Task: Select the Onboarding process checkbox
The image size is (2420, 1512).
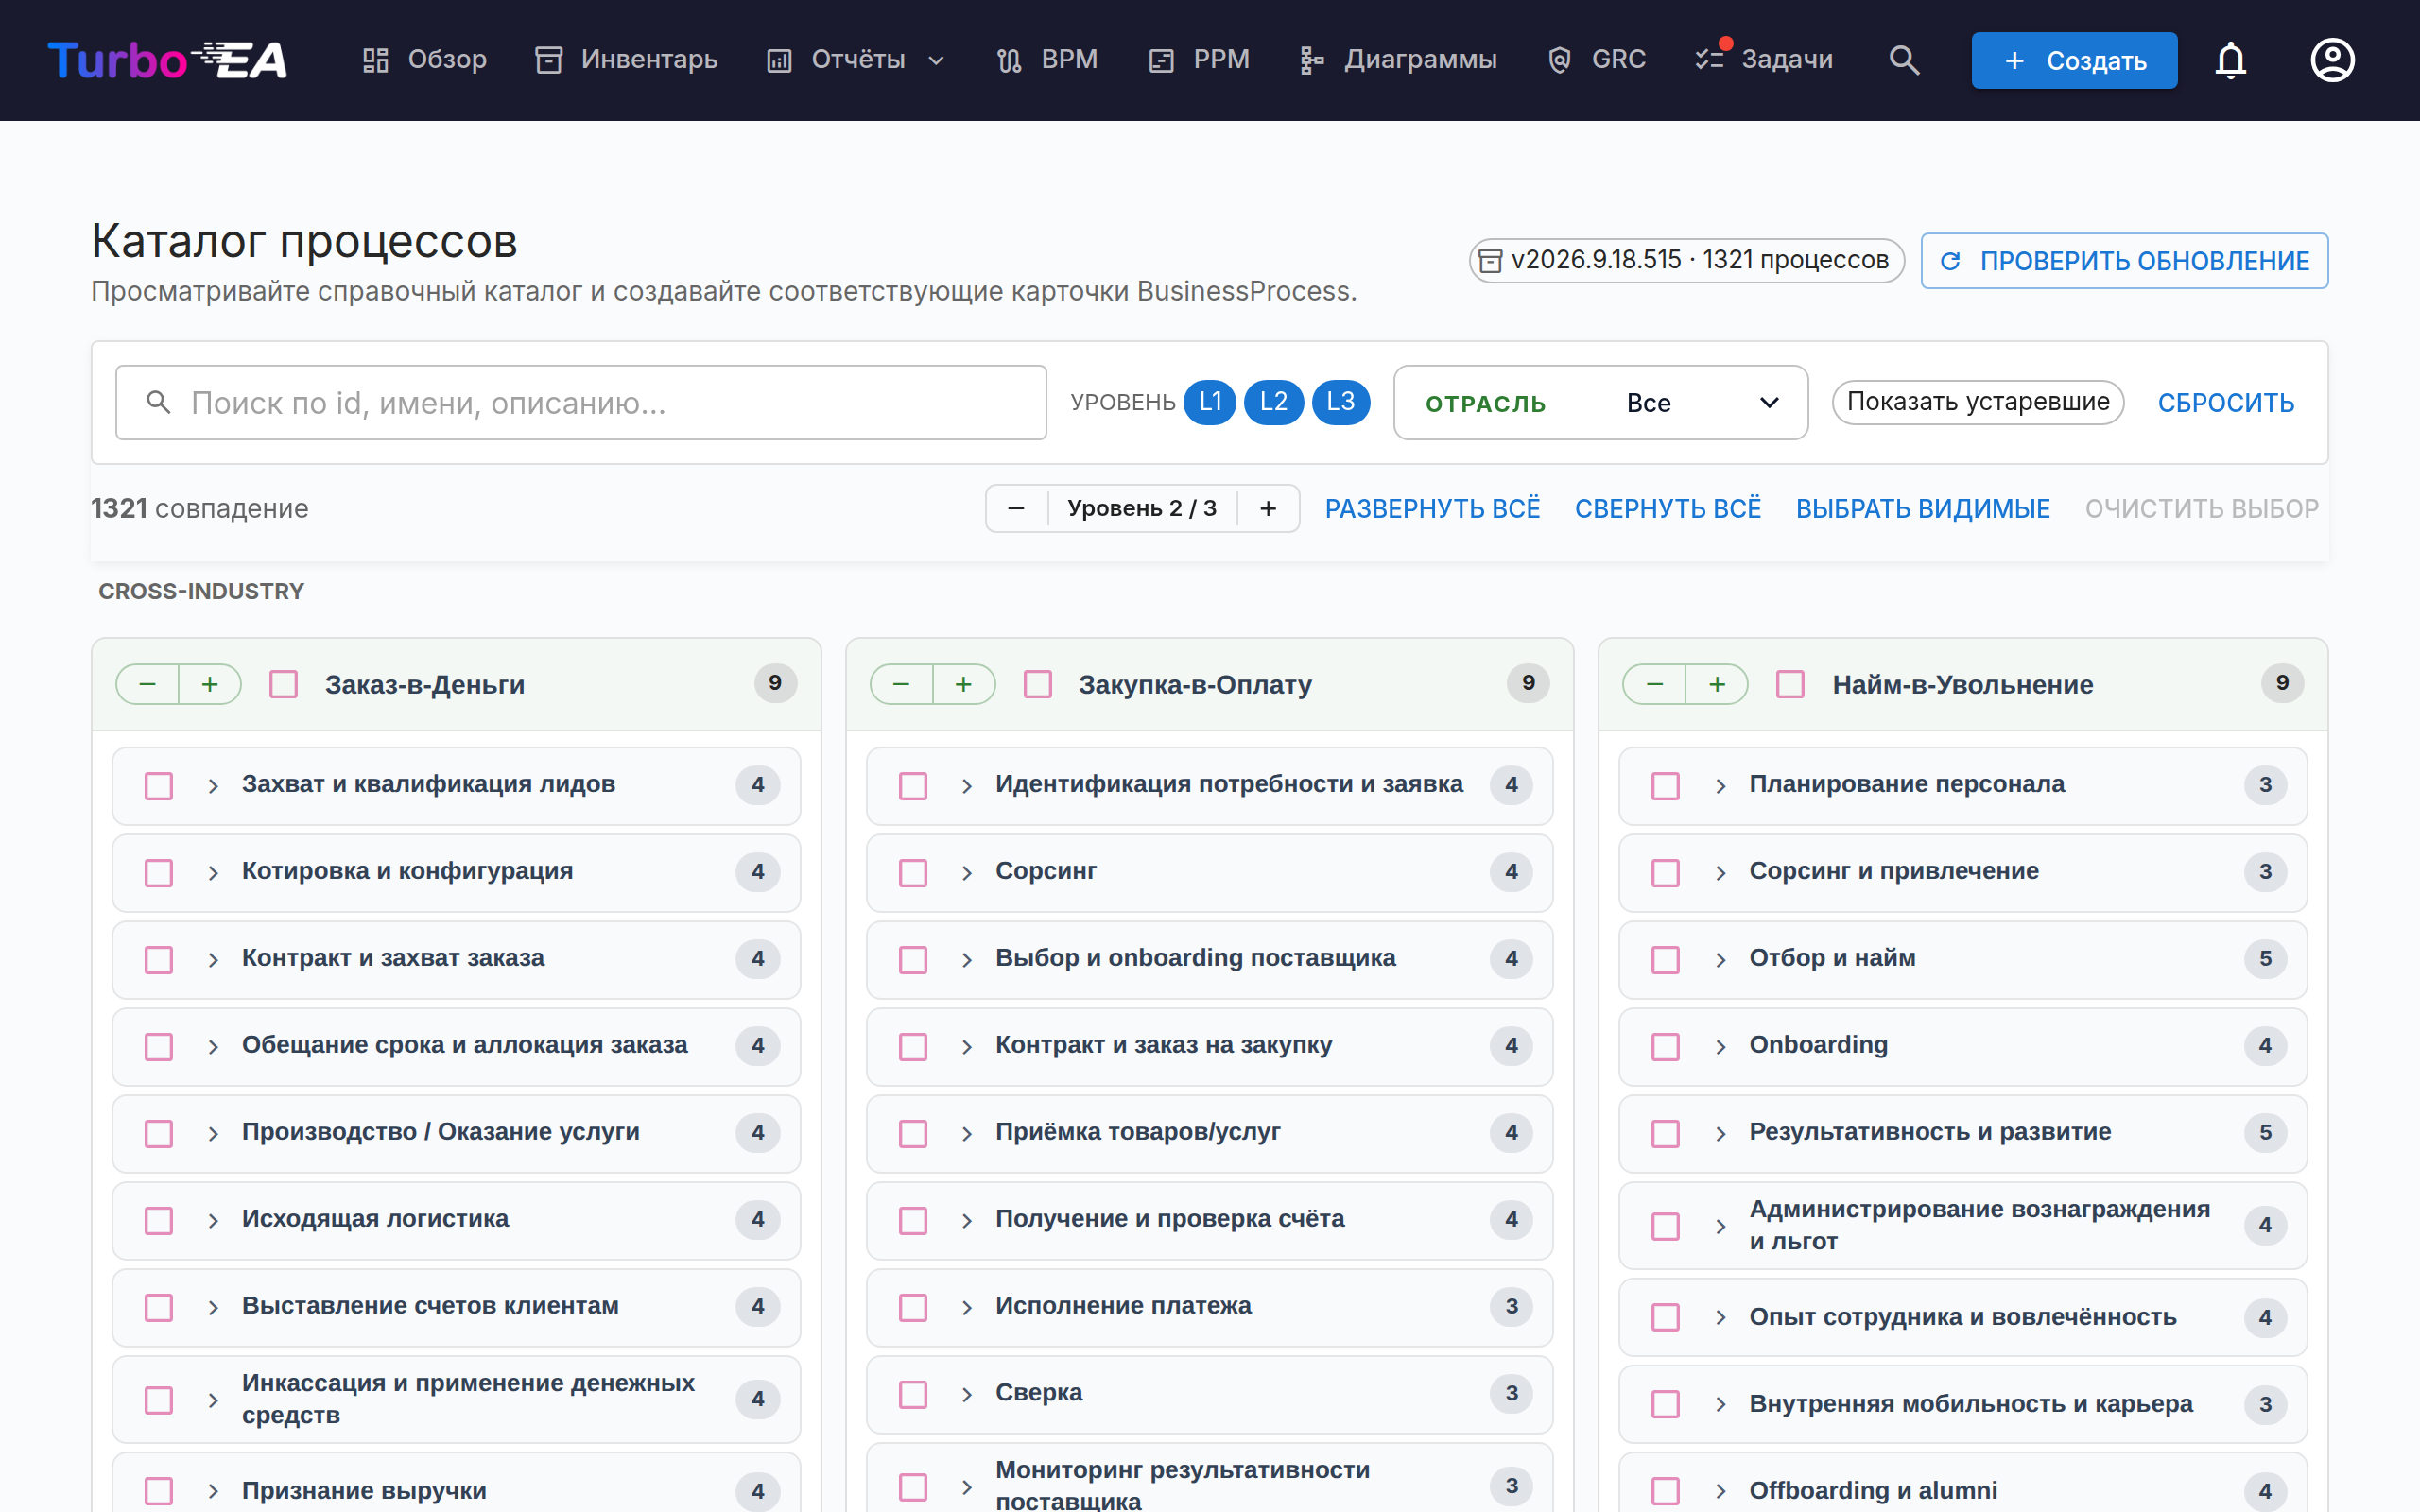Action: [x=1665, y=1046]
